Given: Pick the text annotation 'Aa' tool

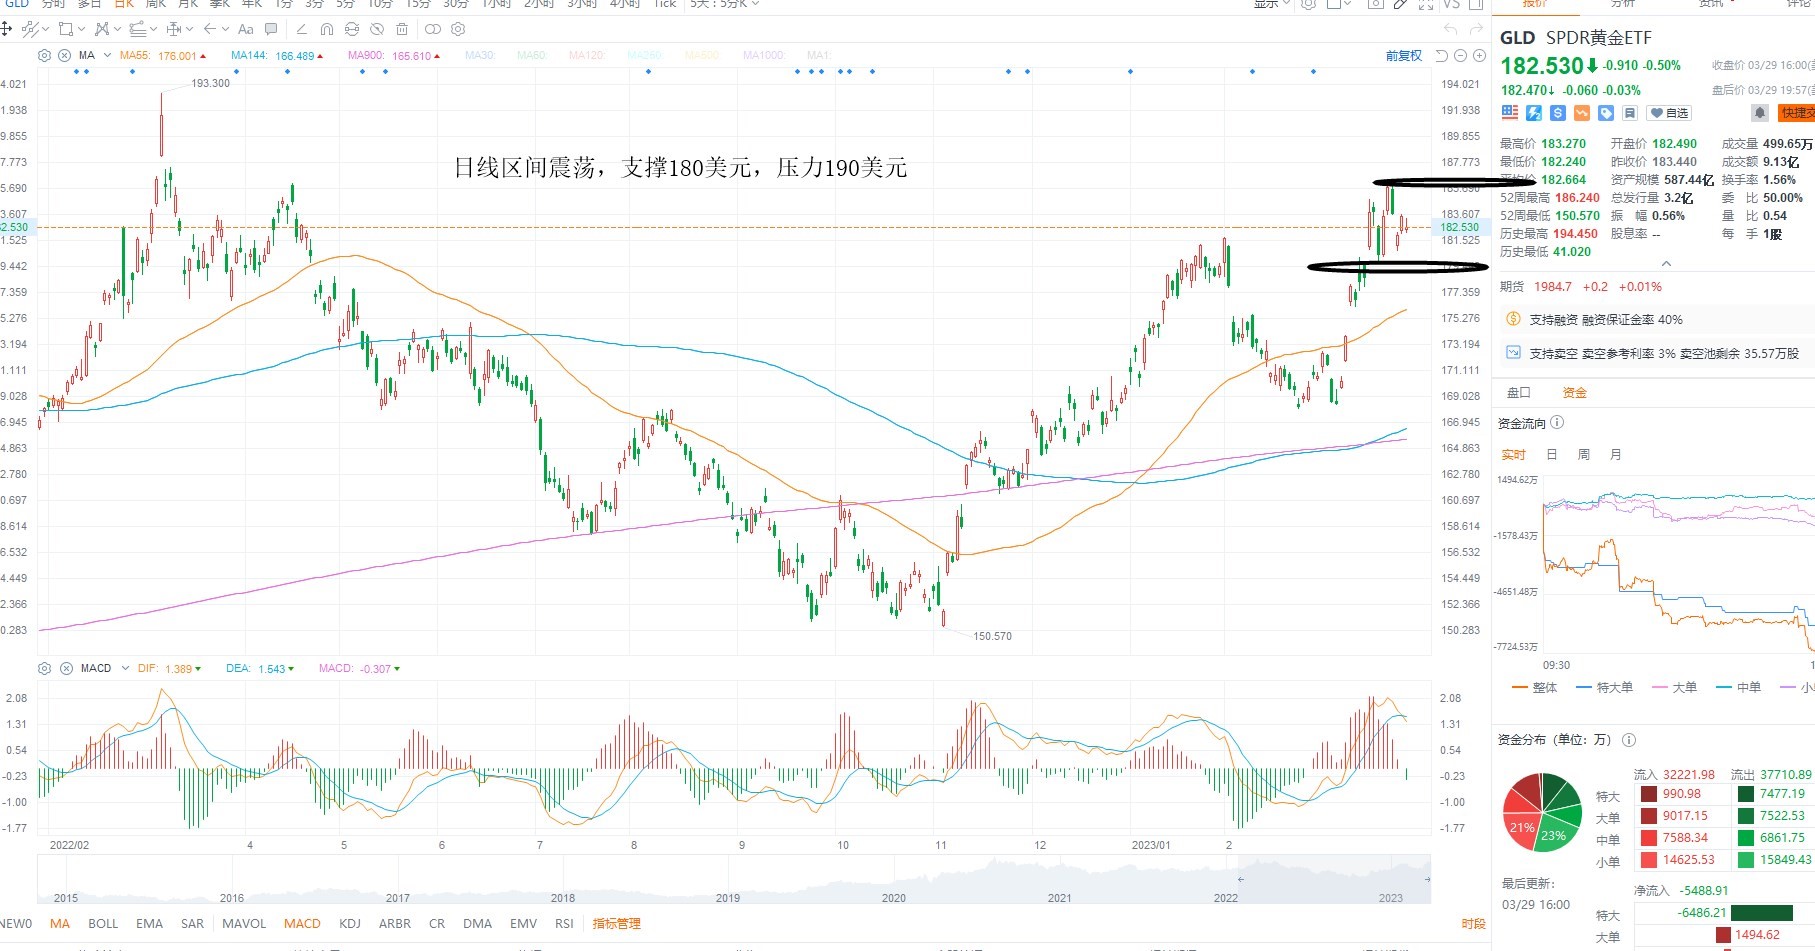Looking at the screenshot, I should tap(246, 29).
